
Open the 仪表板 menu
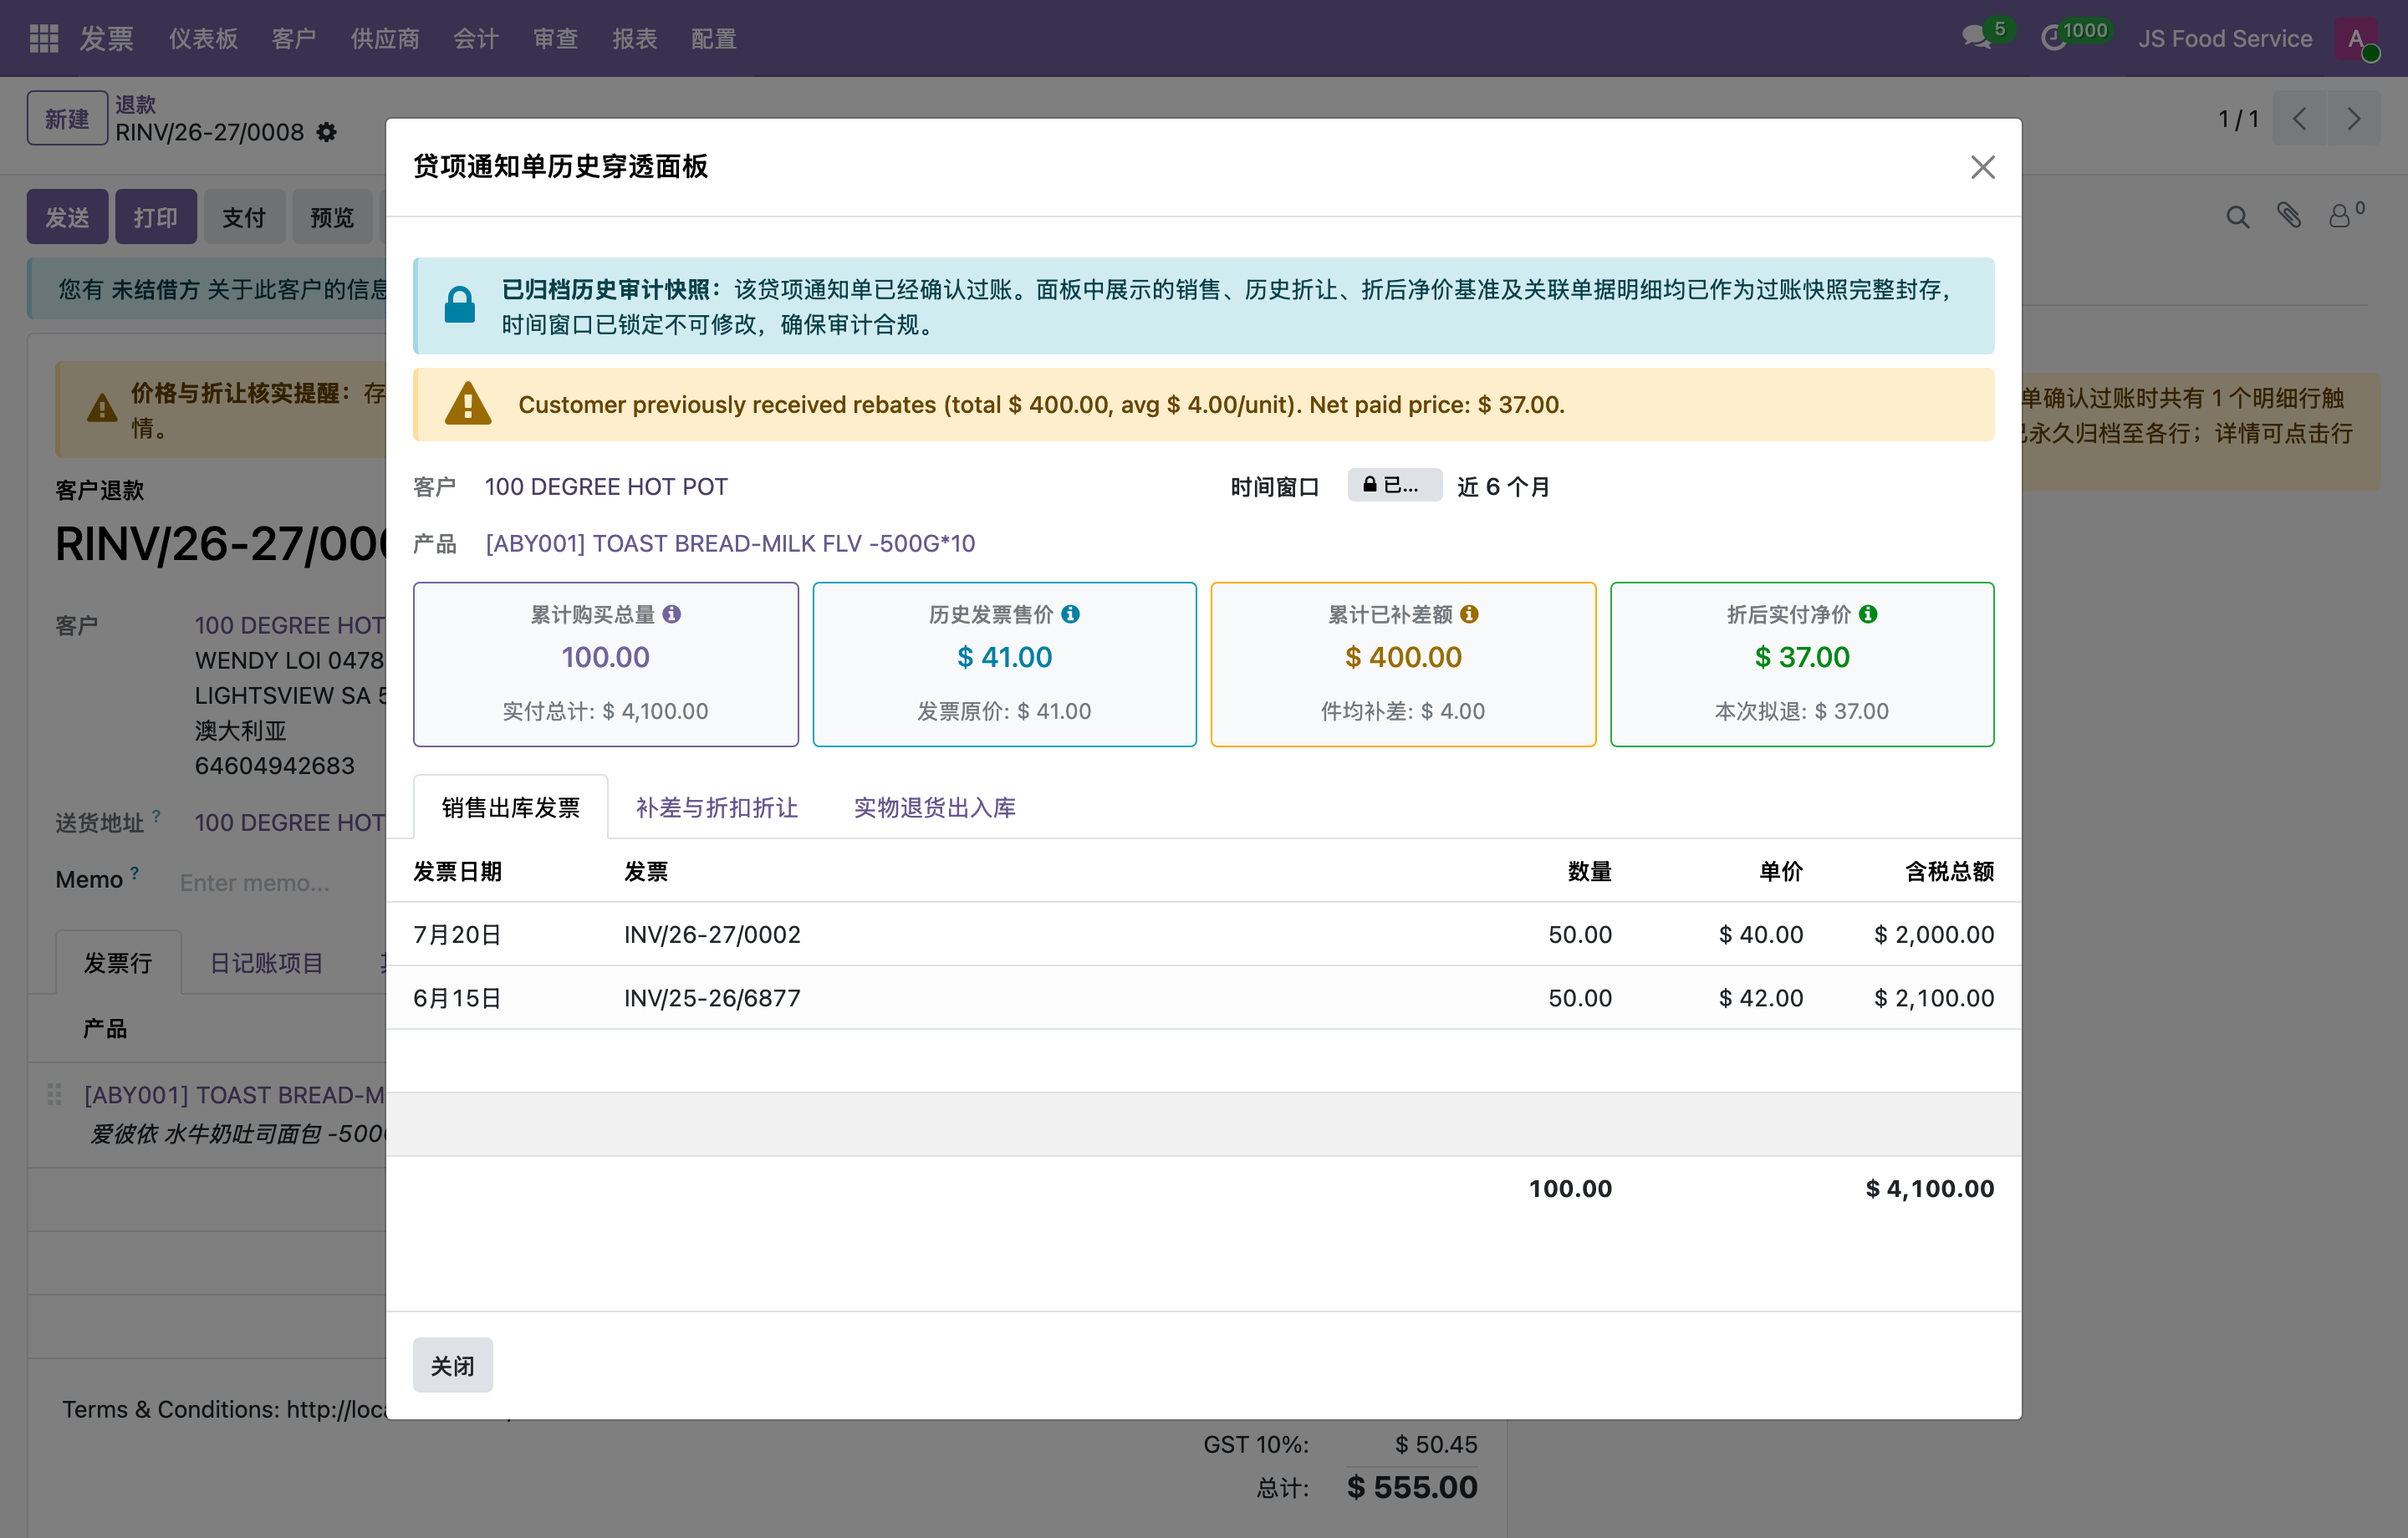coord(203,38)
